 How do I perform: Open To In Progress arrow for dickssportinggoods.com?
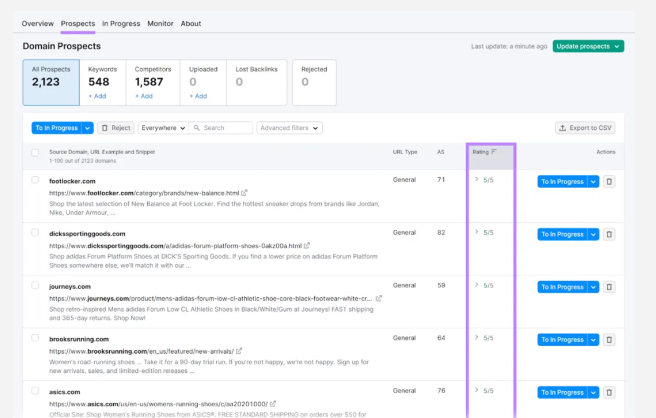pos(593,234)
